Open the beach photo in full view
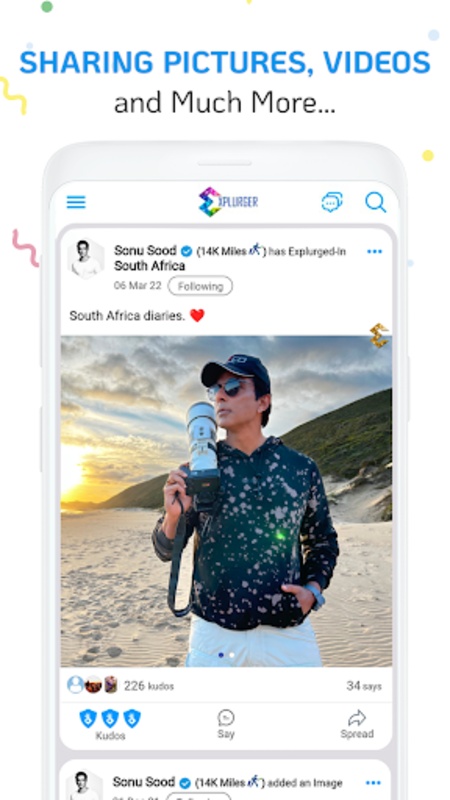Screen dimensions: 450x800 [x=226, y=501]
